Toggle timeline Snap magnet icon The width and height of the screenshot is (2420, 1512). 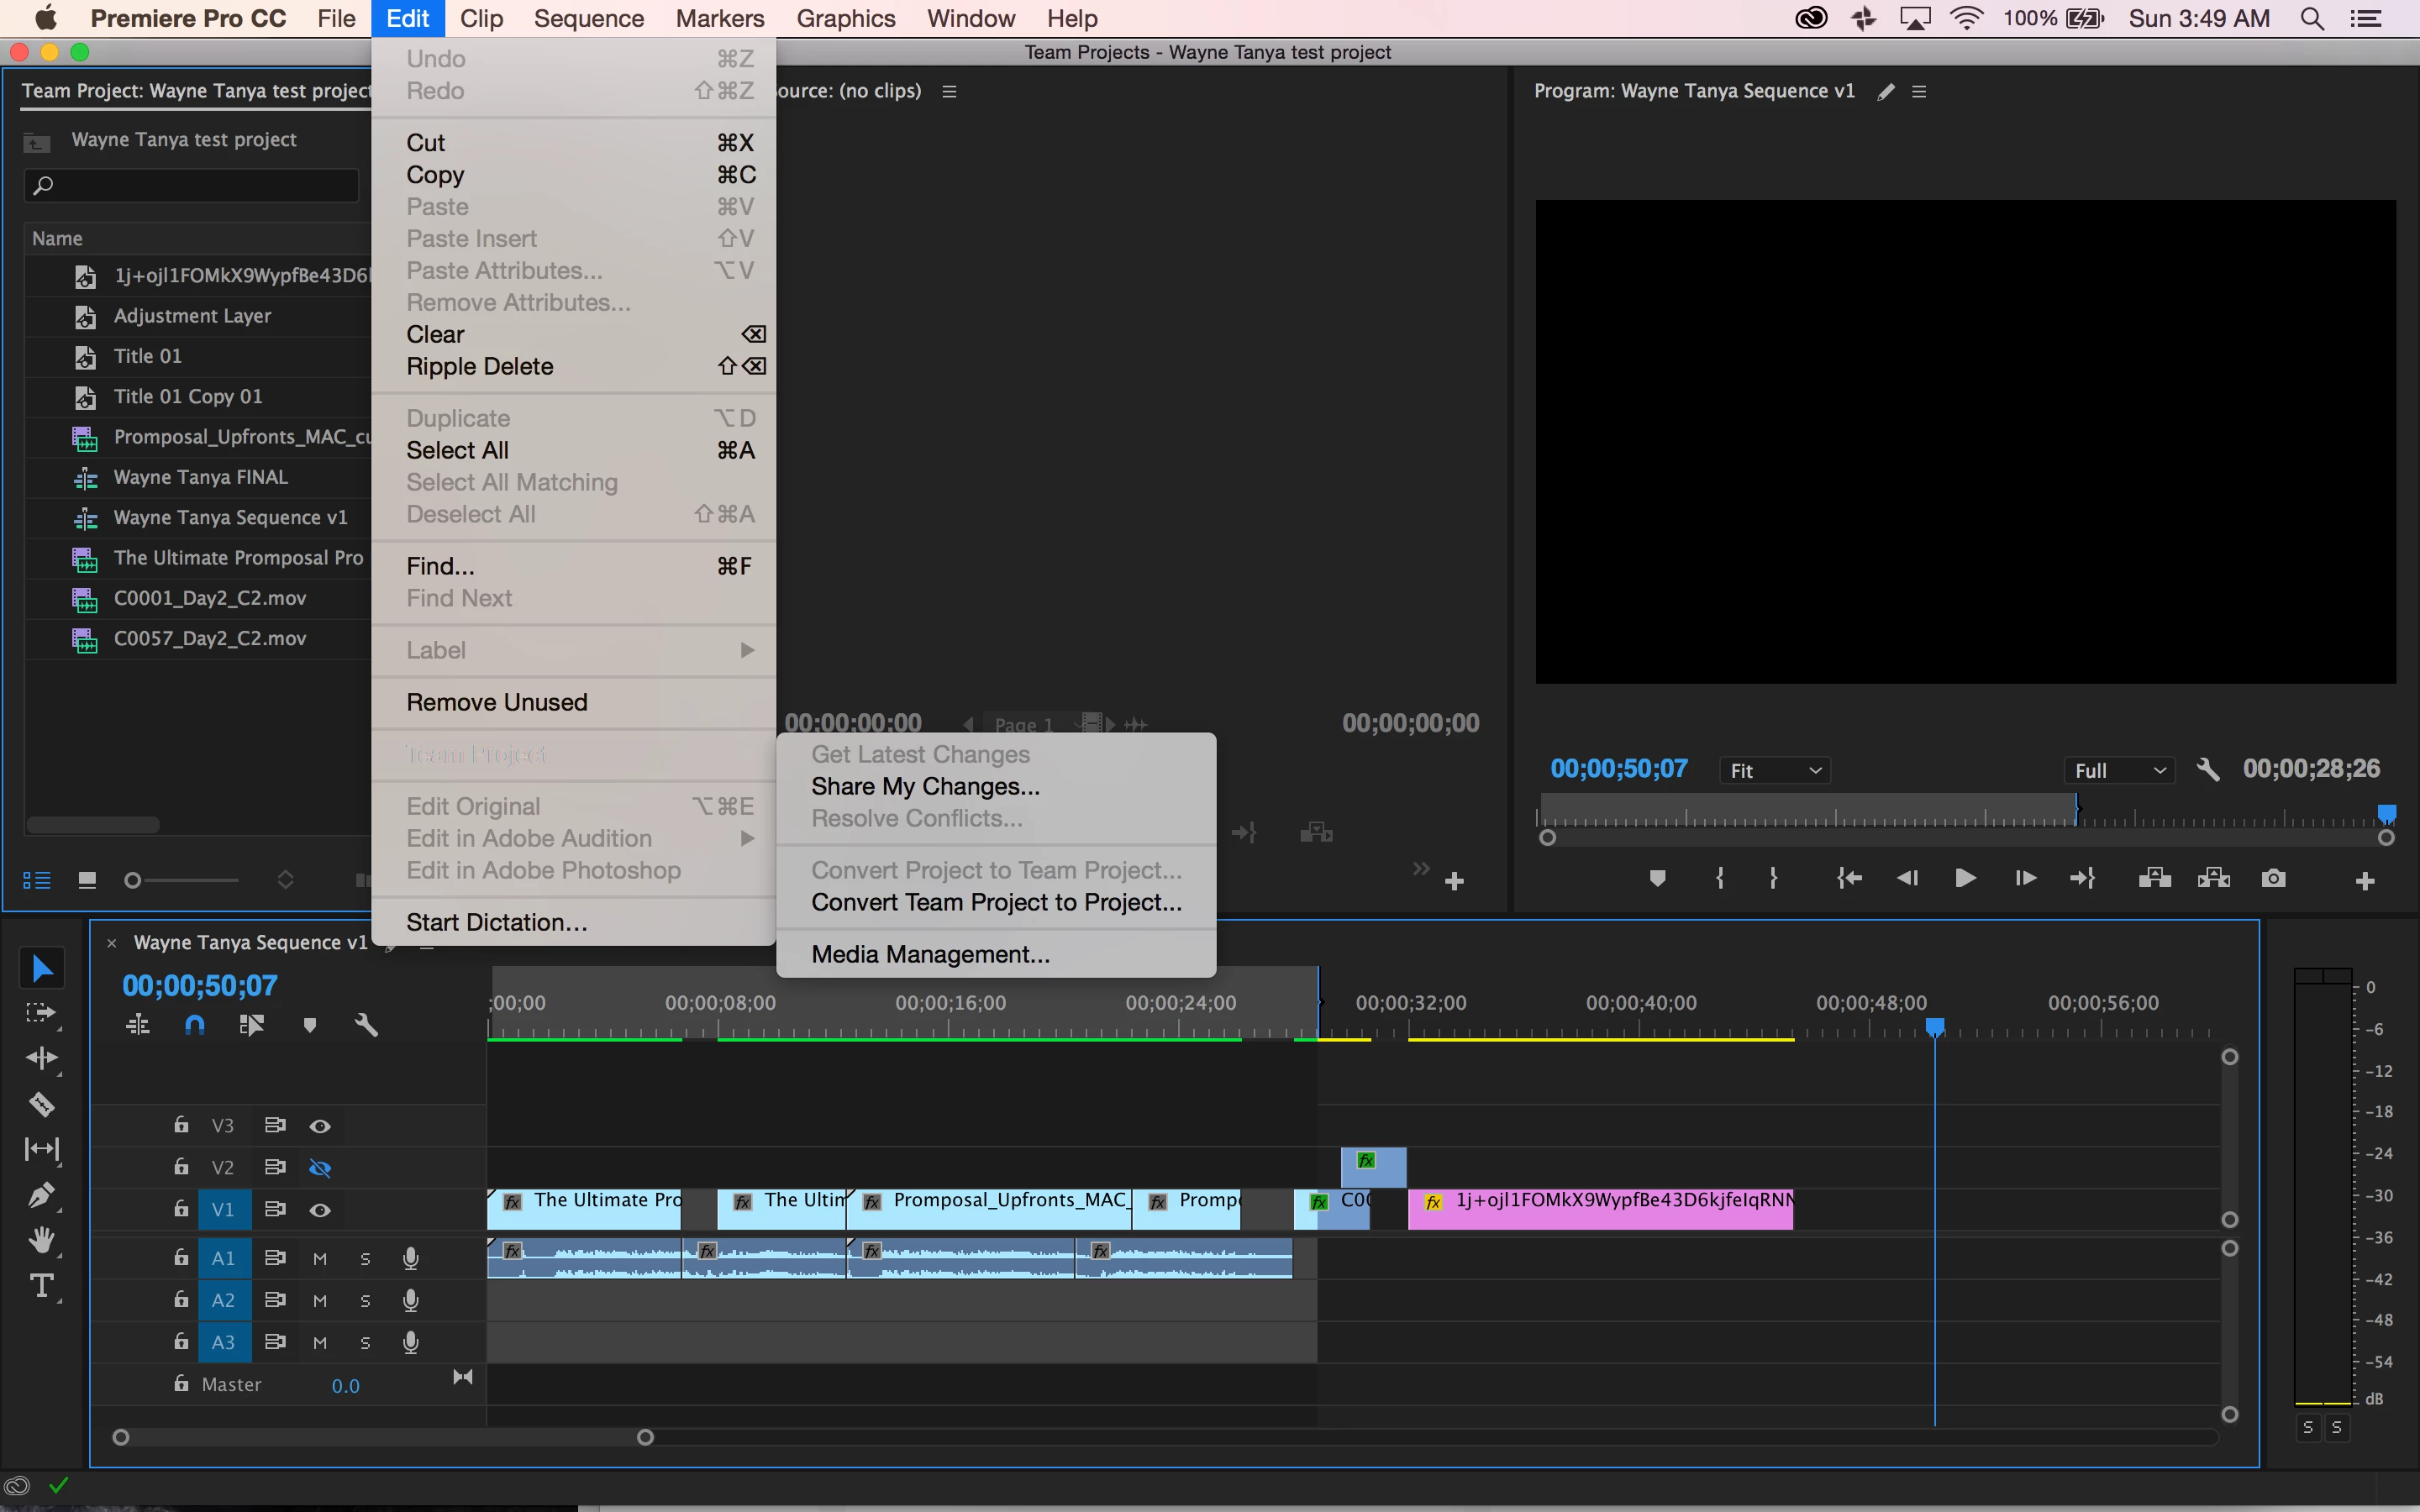click(195, 1025)
